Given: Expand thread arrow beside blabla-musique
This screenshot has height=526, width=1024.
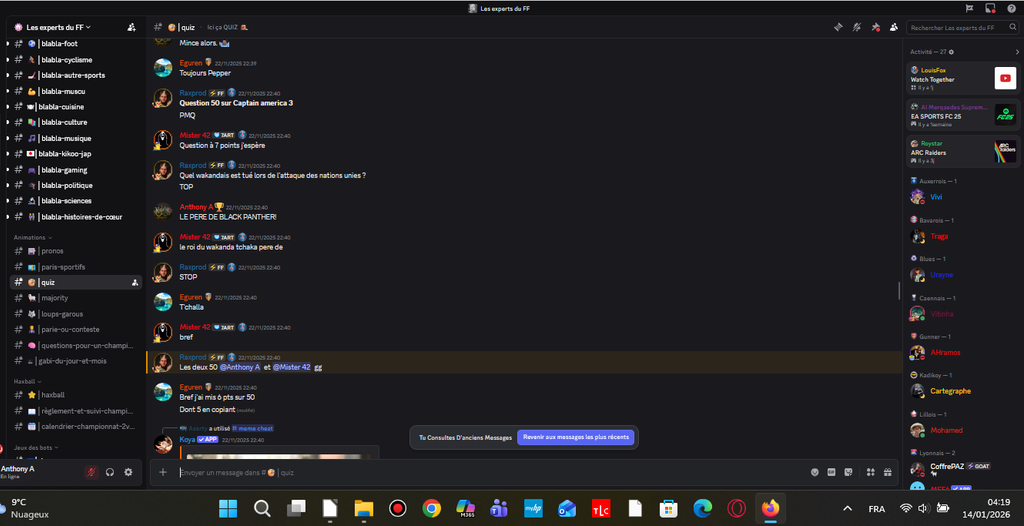Looking at the screenshot, I should tap(7, 138).
